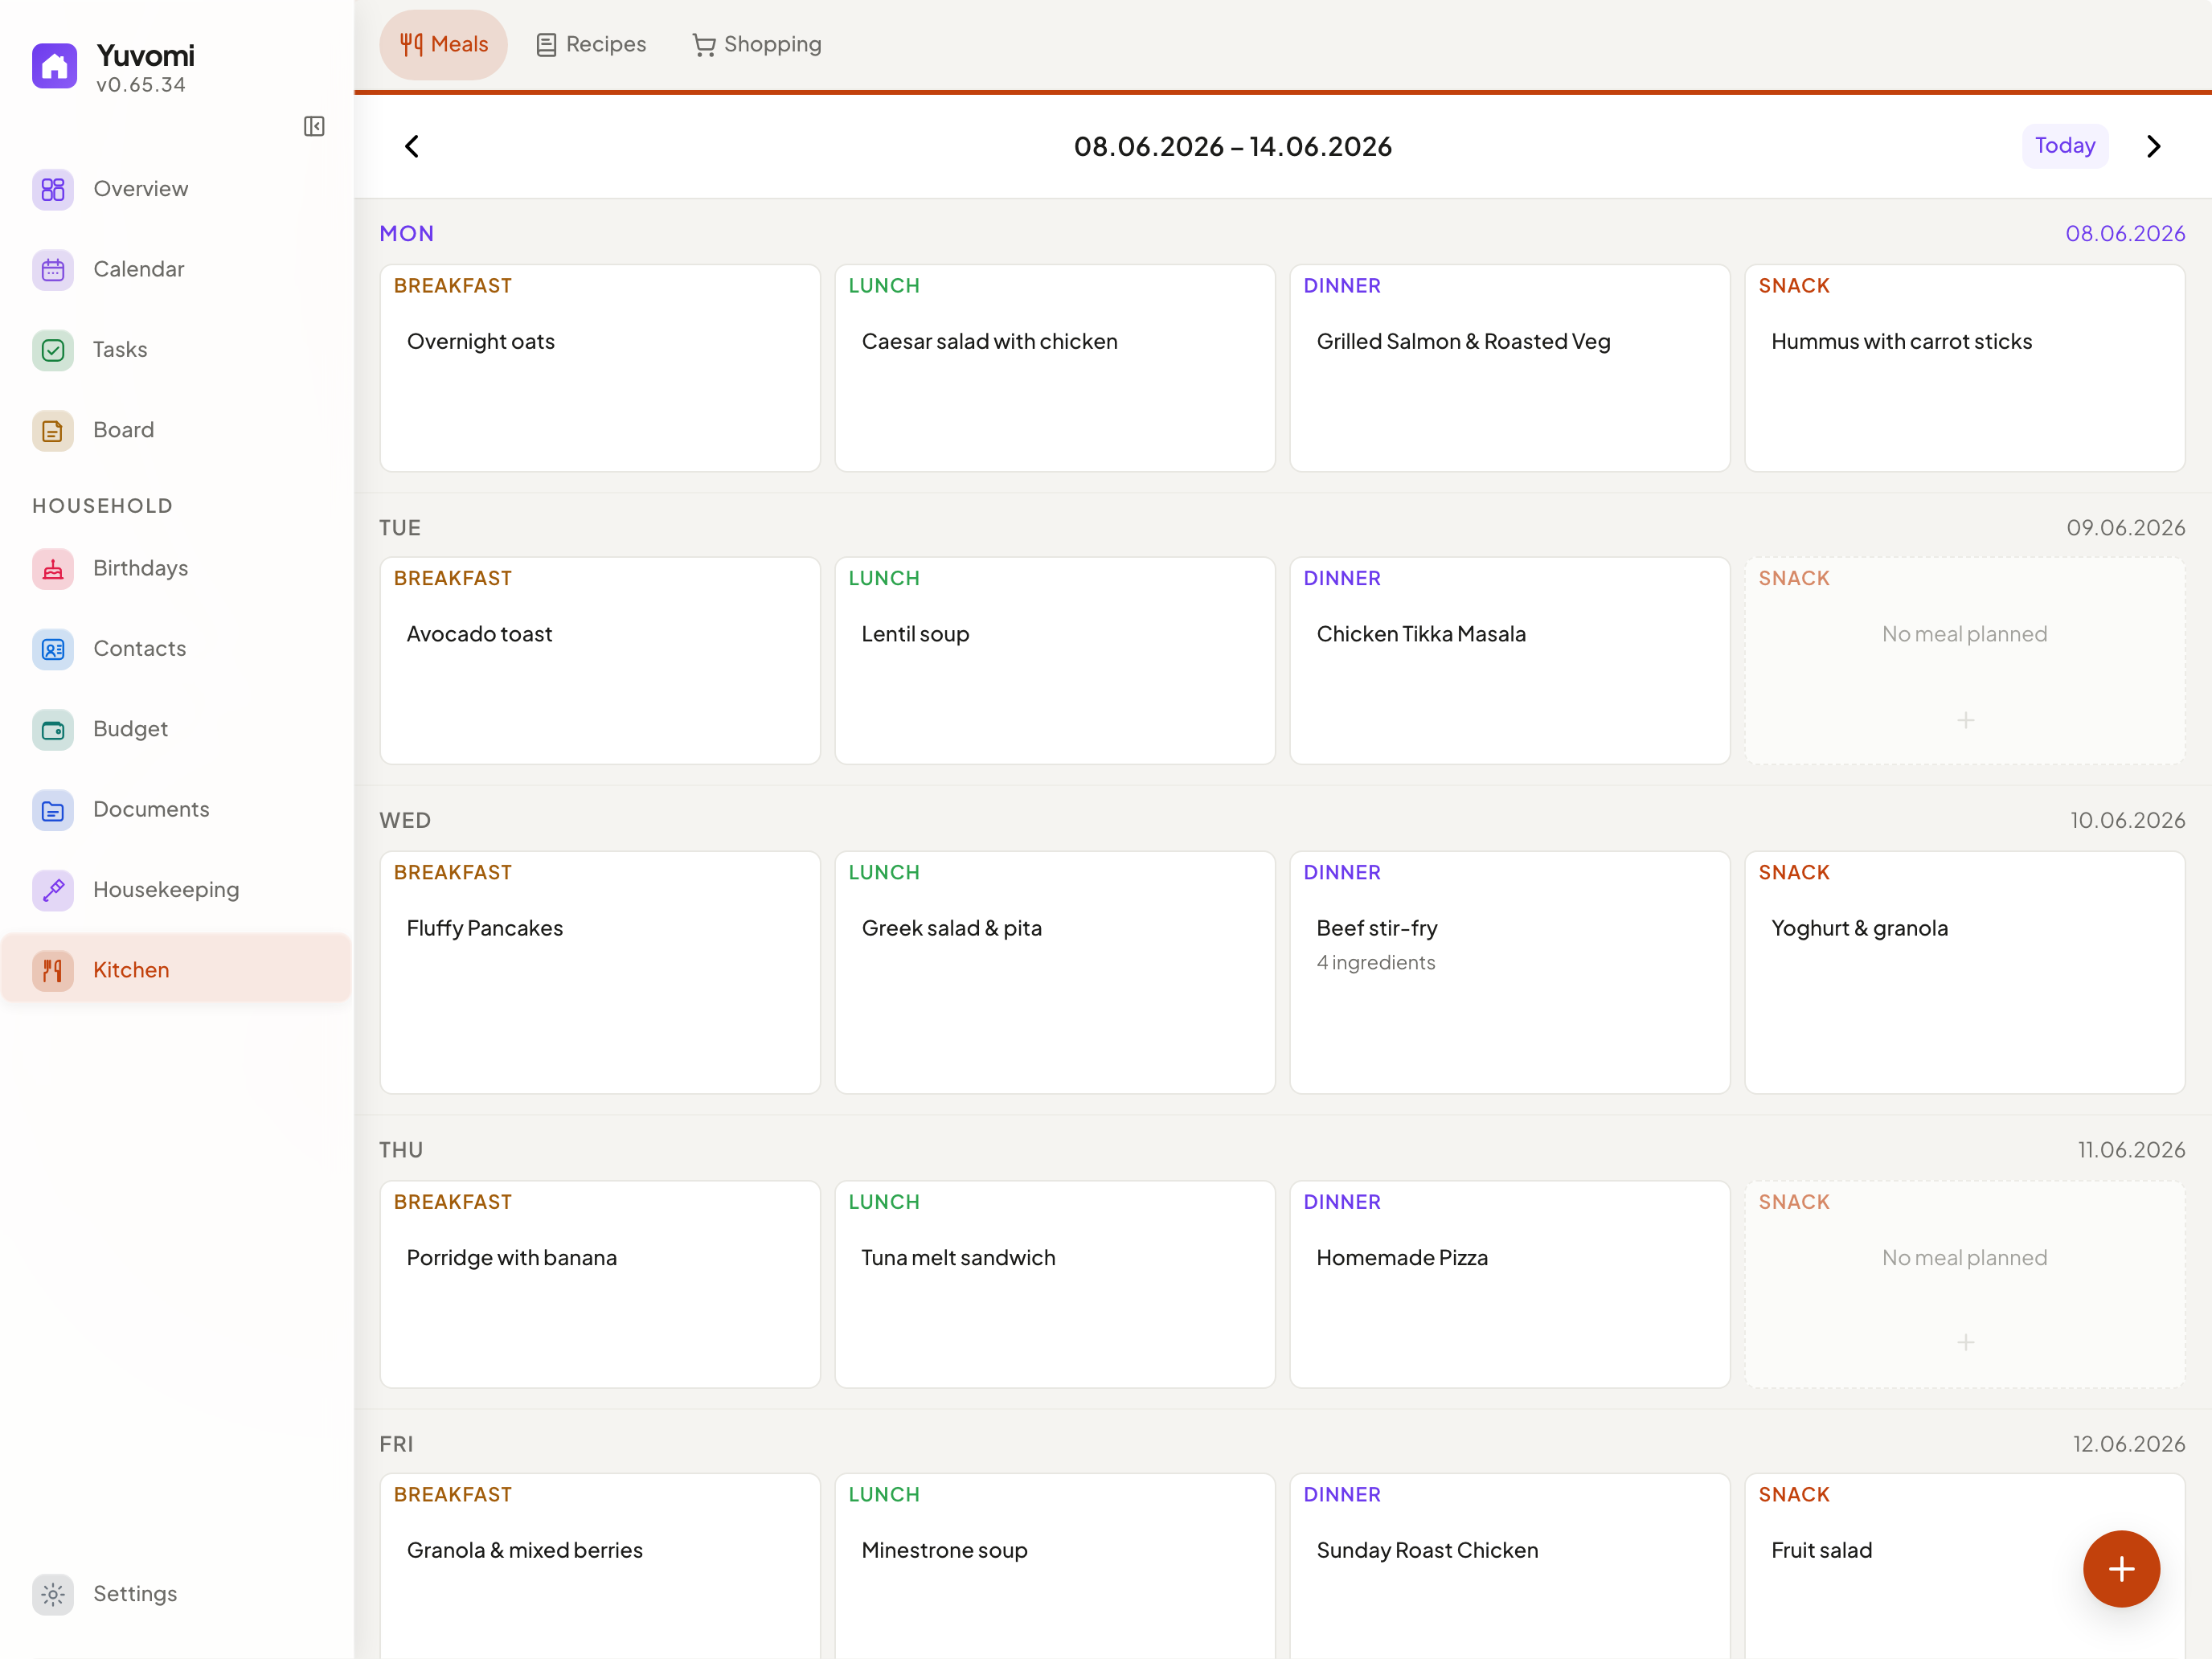Screen dimensions: 2212x1659
Task: Open Wednesday's Fluffy Pancakes breakfast
Action: 600,972
